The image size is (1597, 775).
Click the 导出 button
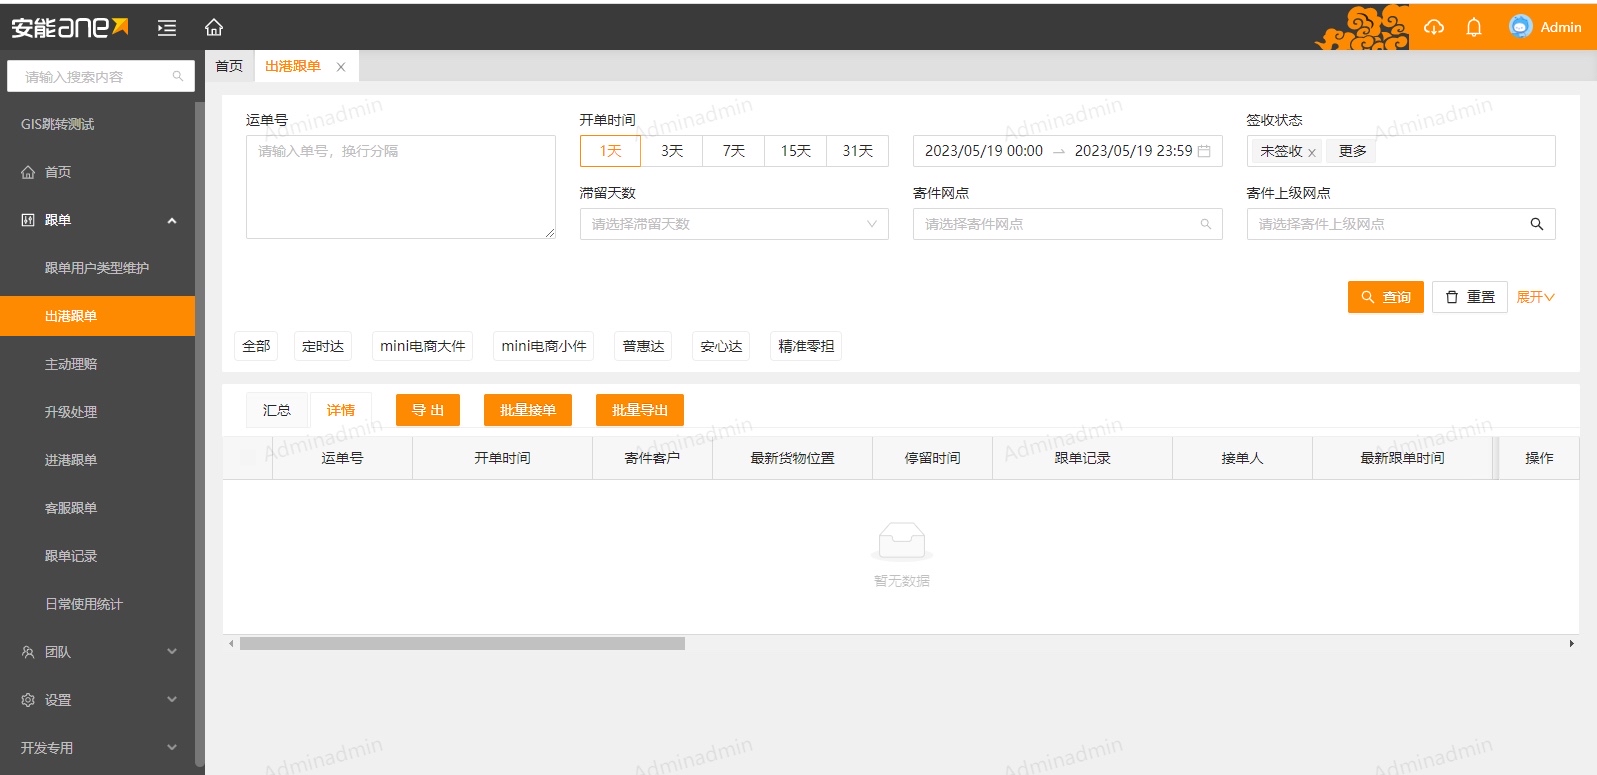coord(428,410)
